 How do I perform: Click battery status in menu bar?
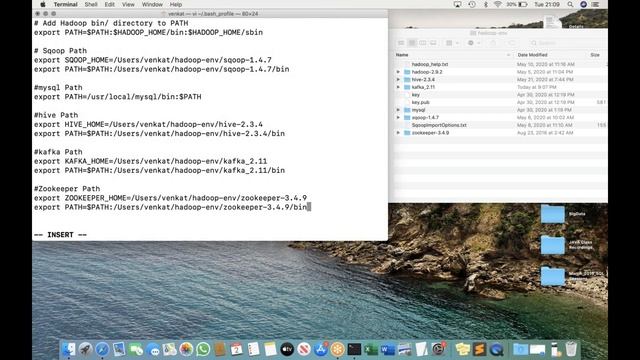[517, 4]
